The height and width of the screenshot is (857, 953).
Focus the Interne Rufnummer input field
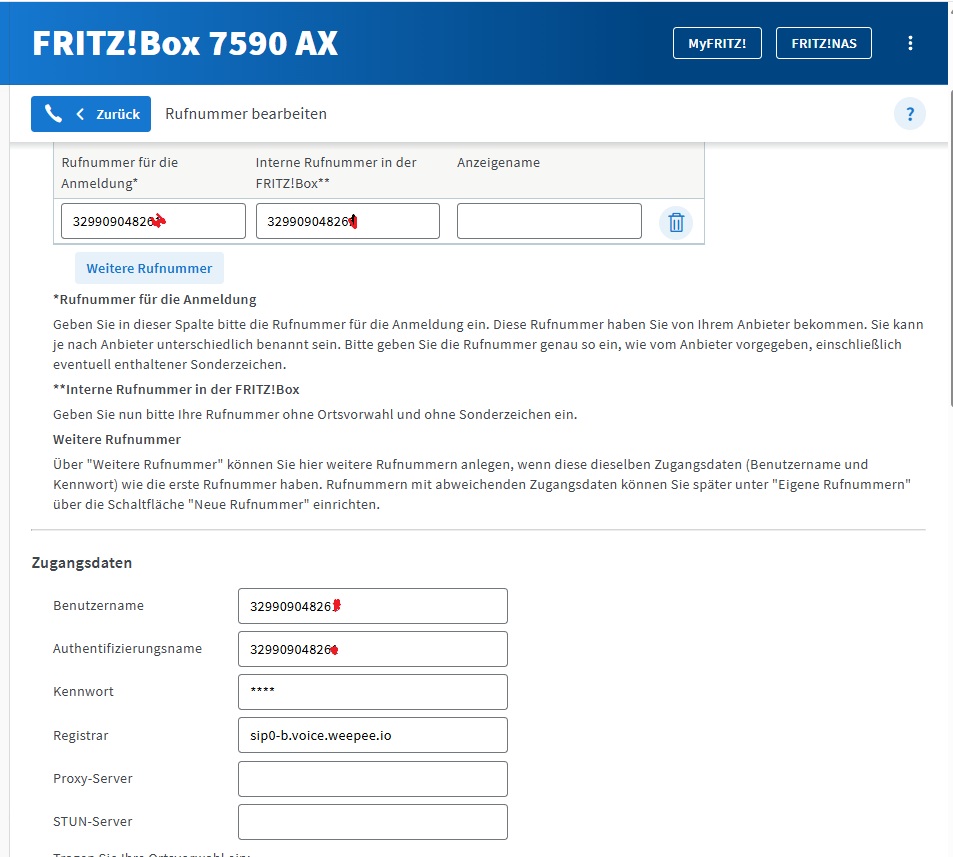tap(348, 221)
